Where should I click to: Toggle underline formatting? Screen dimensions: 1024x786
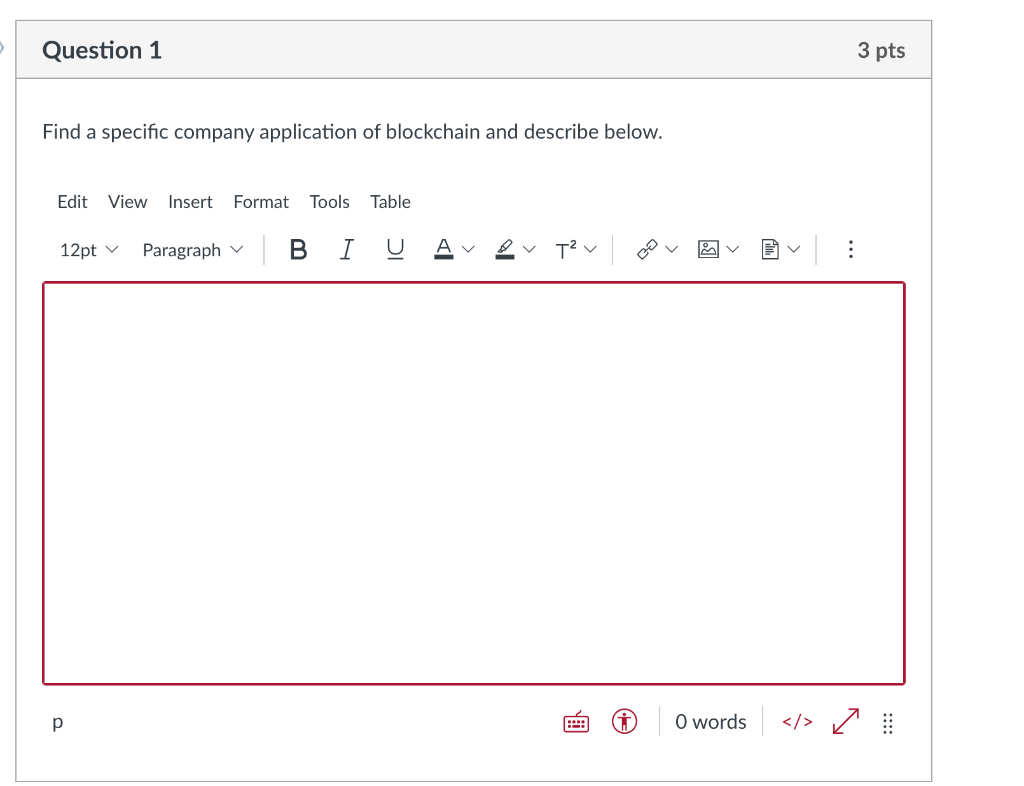394,249
